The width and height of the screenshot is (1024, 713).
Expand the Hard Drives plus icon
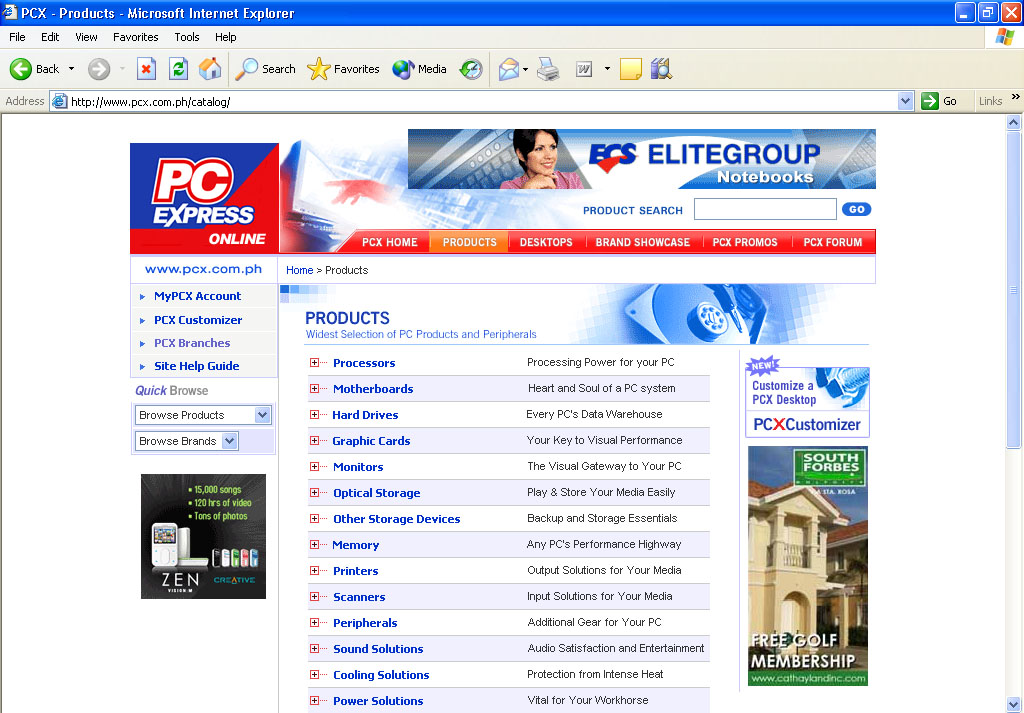point(315,415)
